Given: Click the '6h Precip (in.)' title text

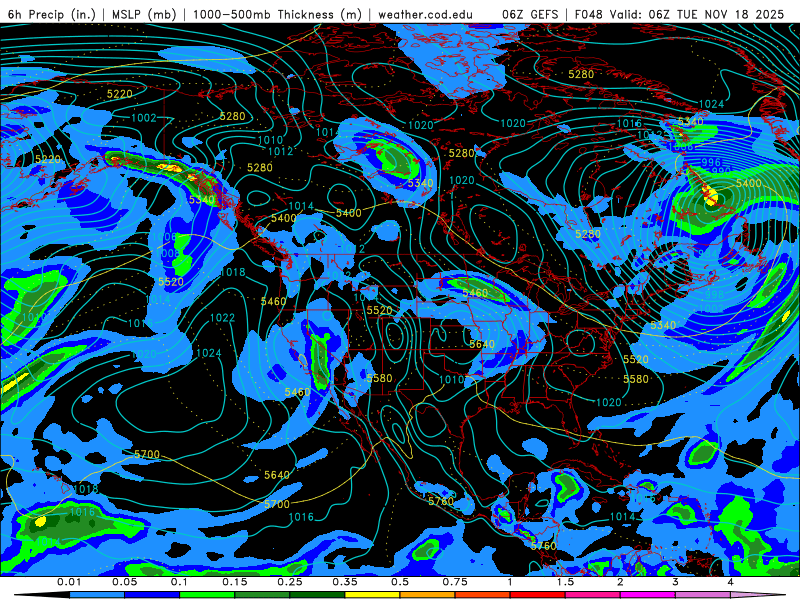Looking at the screenshot, I should pos(52,14).
